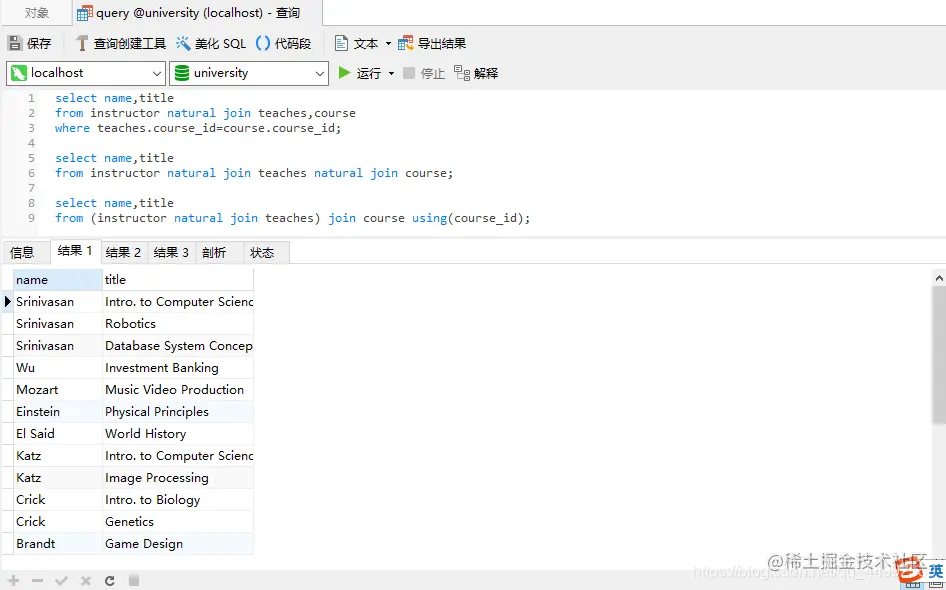
Task: Click the results vertical scrollbar thumb
Action: pyautogui.click(x=939, y=356)
